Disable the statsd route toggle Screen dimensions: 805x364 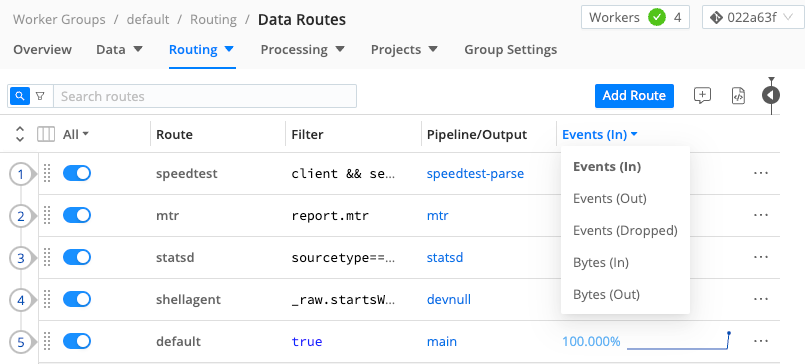point(77,257)
